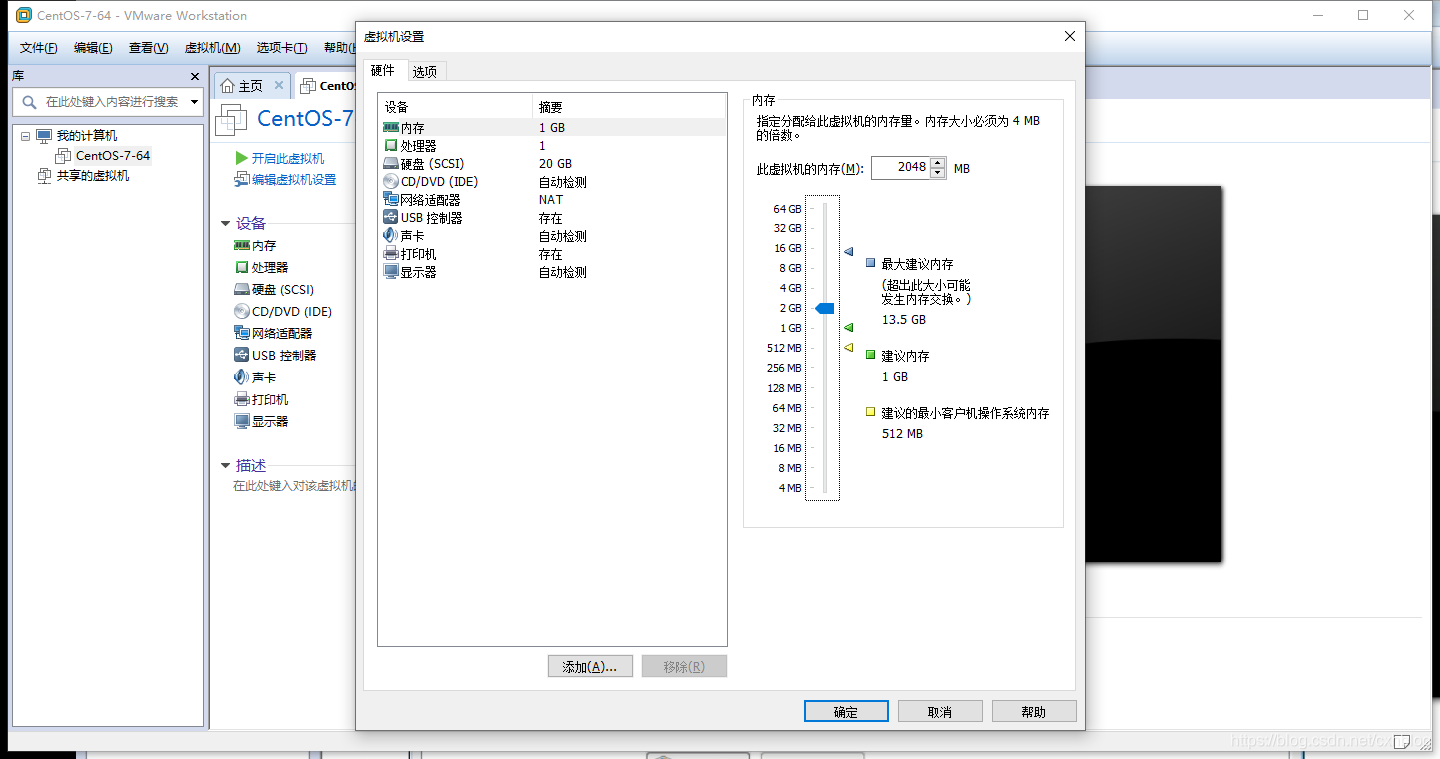Click the green recommended memory marker
Screen dimensions: 1440x759
tap(848, 327)
